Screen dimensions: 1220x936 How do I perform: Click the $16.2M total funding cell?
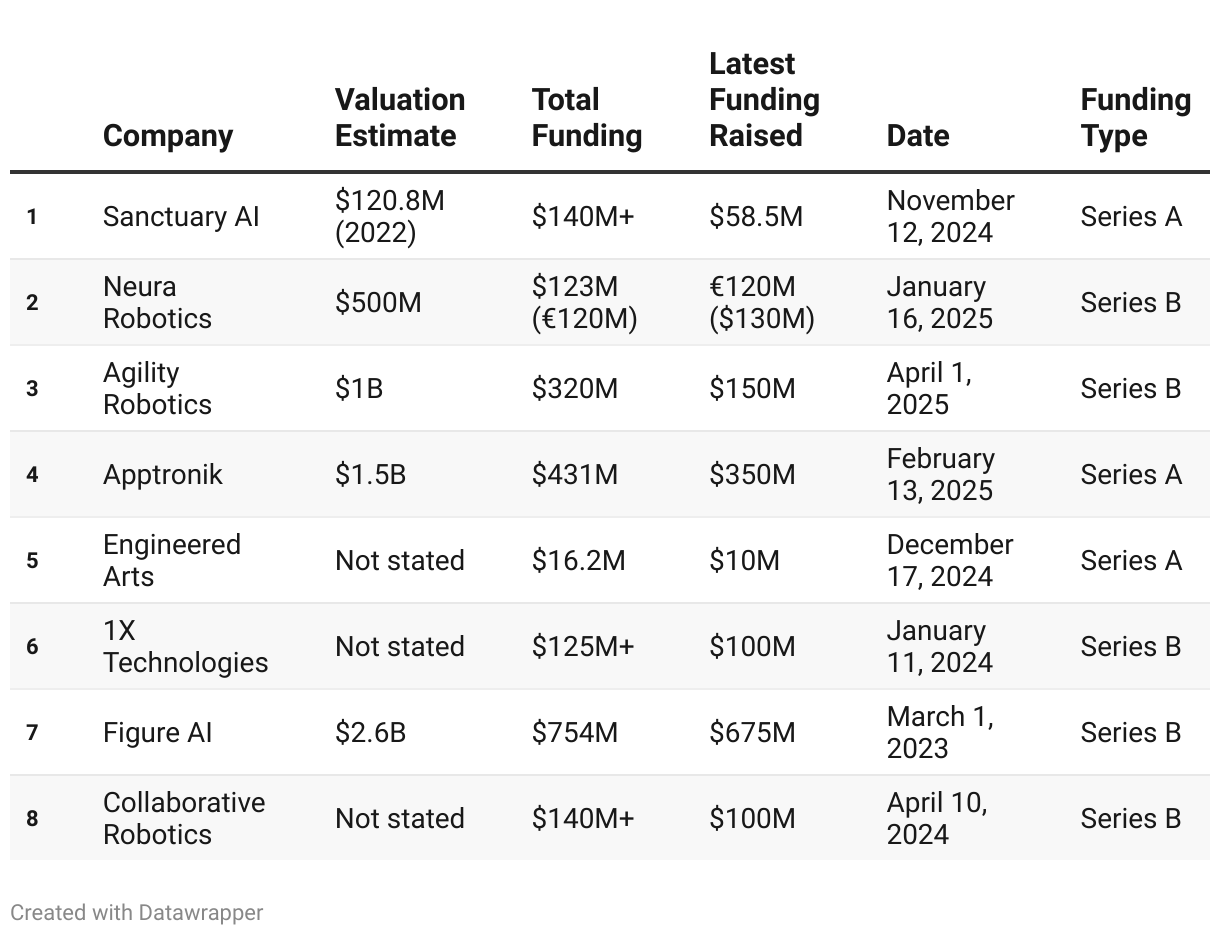pos(578,560)
